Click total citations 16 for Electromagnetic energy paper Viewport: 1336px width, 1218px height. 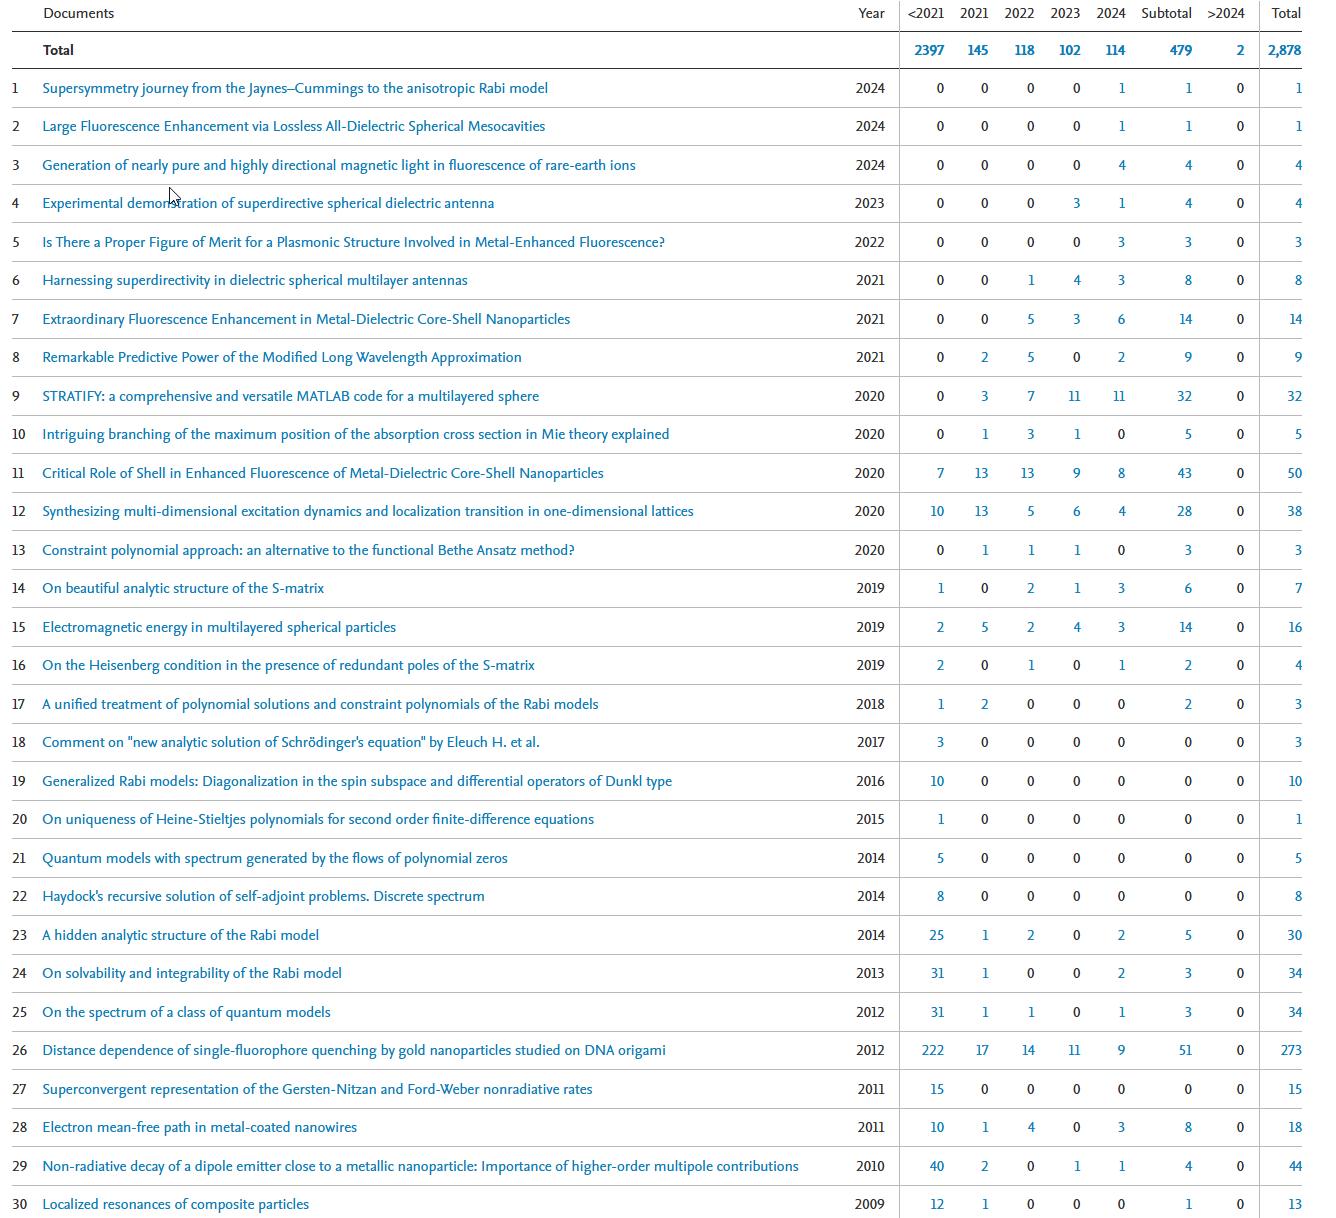1295,627
